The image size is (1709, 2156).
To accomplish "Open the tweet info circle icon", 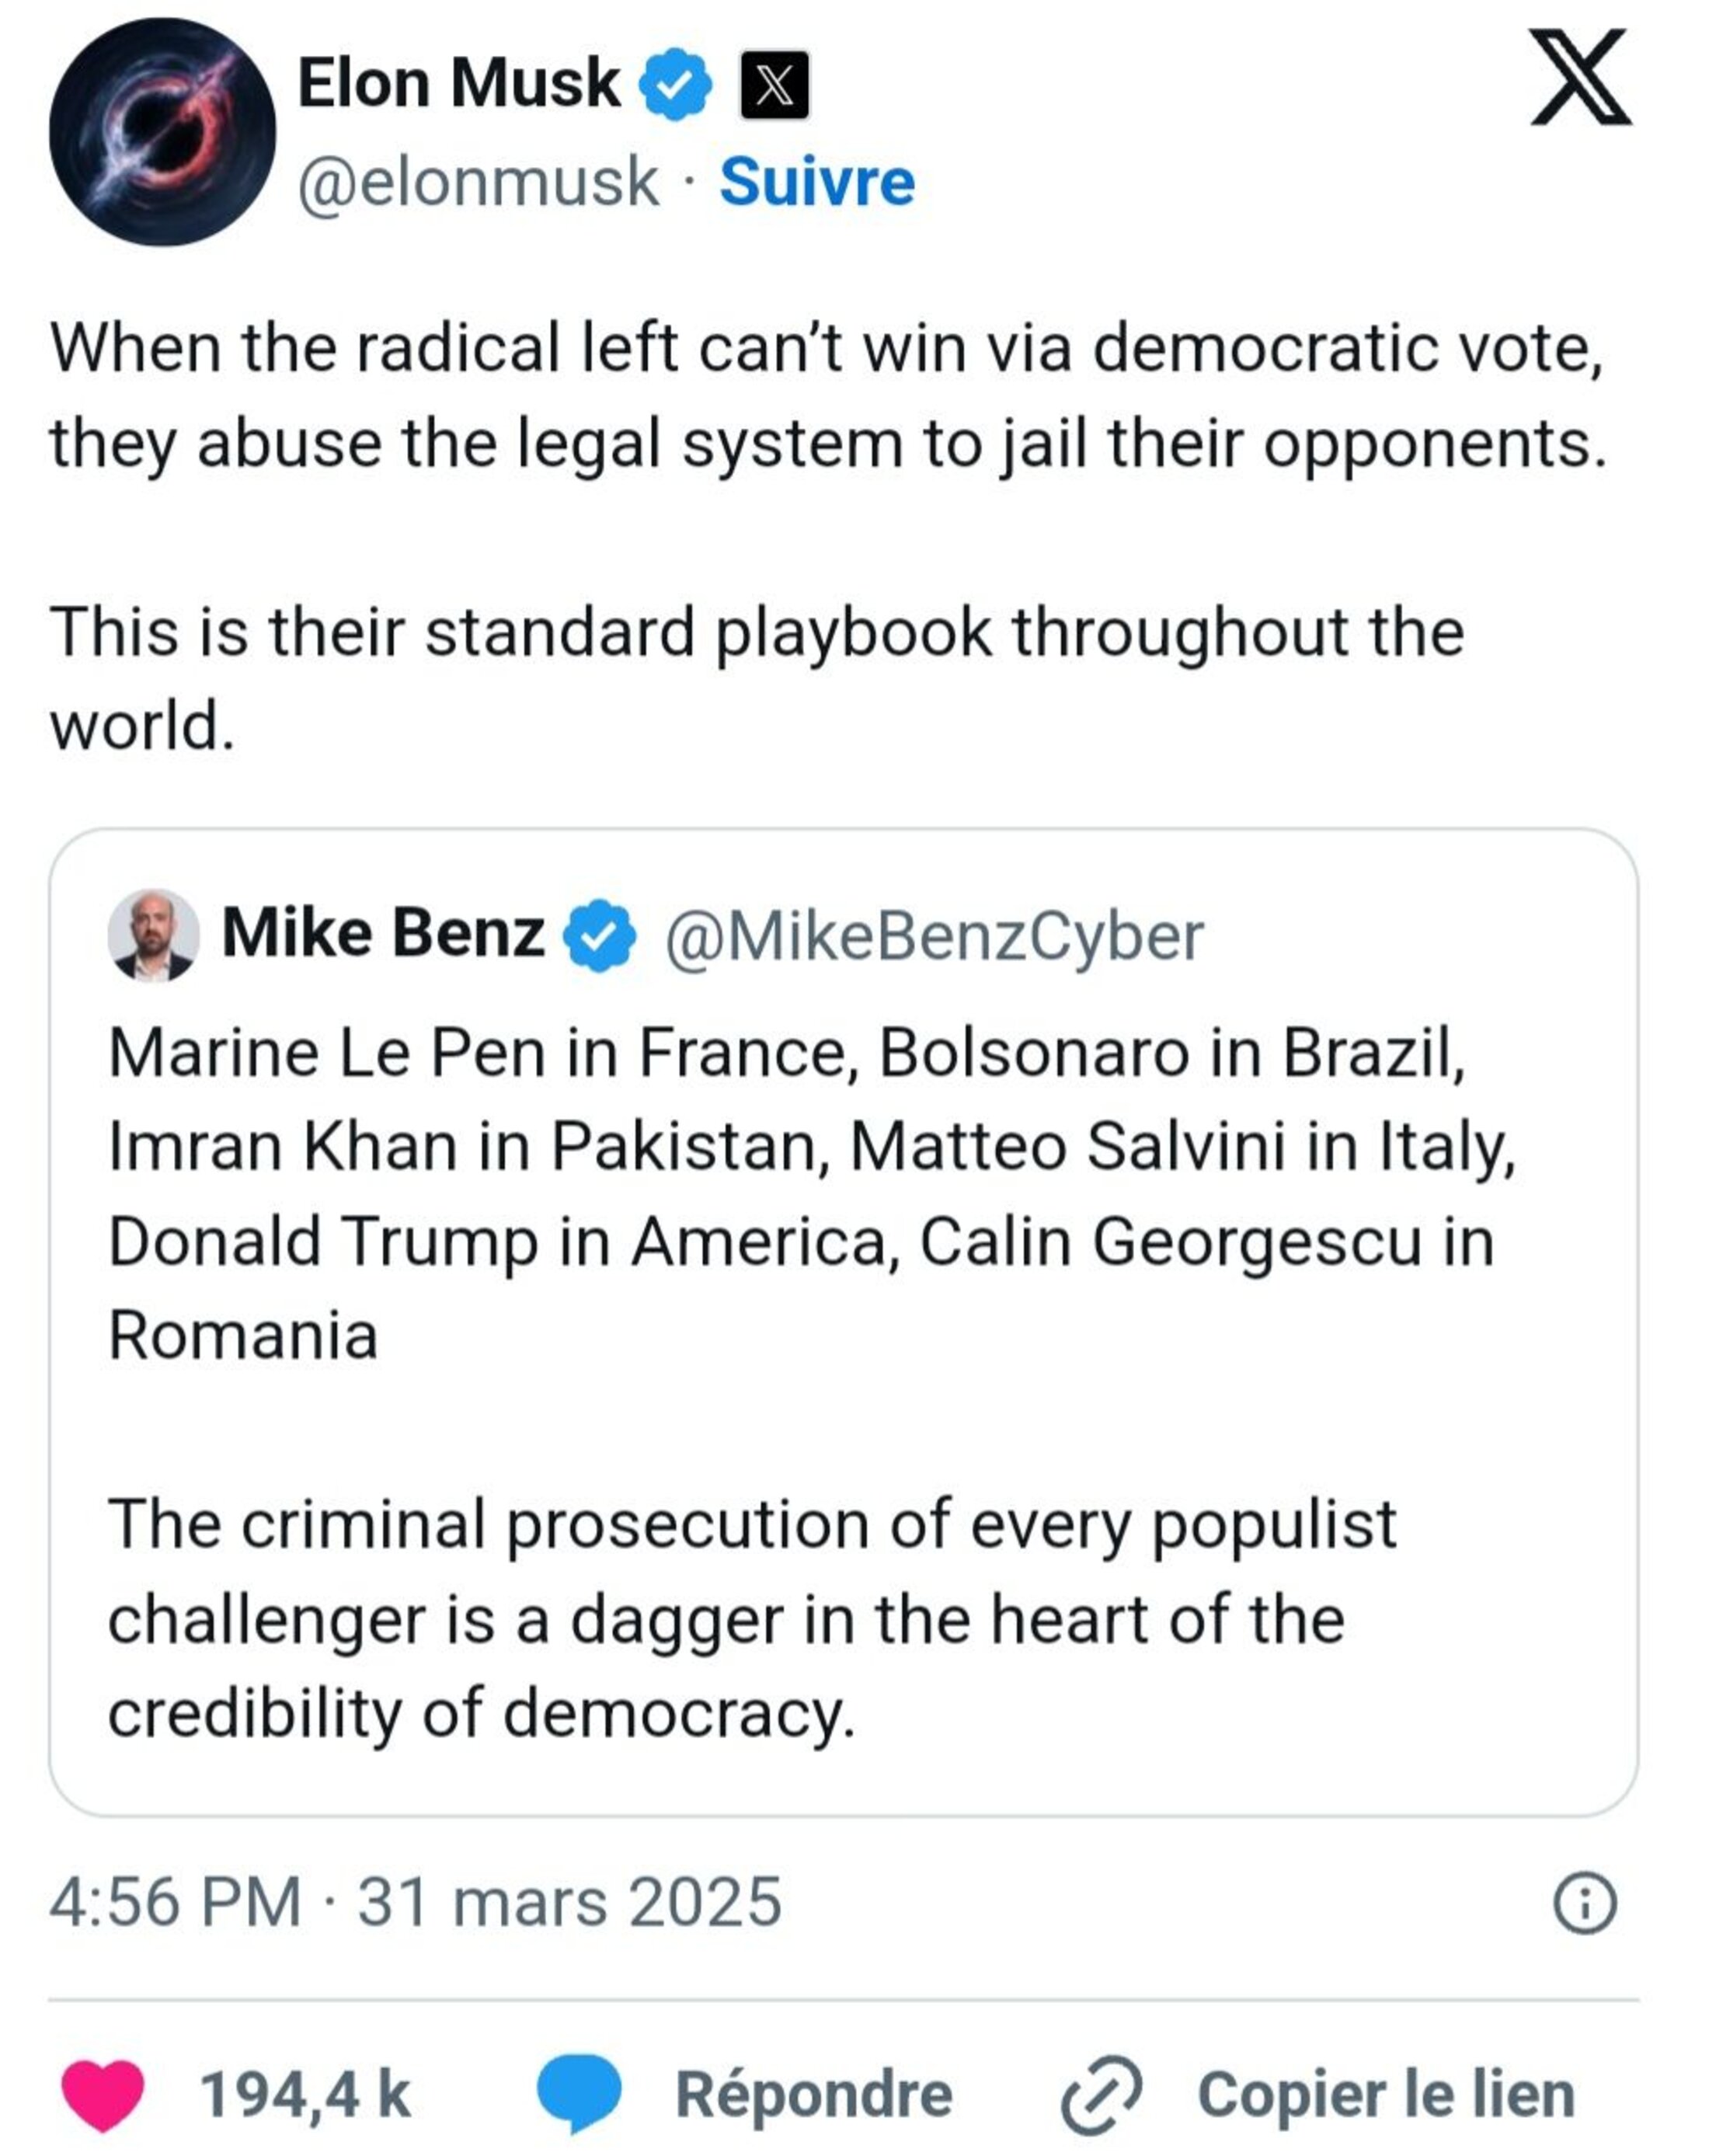I will [x=1584, y=1903].
